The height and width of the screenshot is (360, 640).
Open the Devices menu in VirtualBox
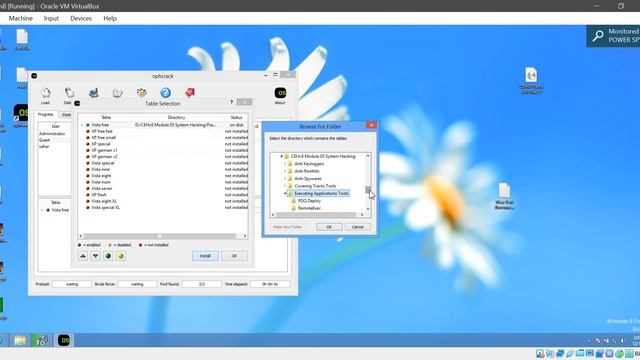click(81, 18)
